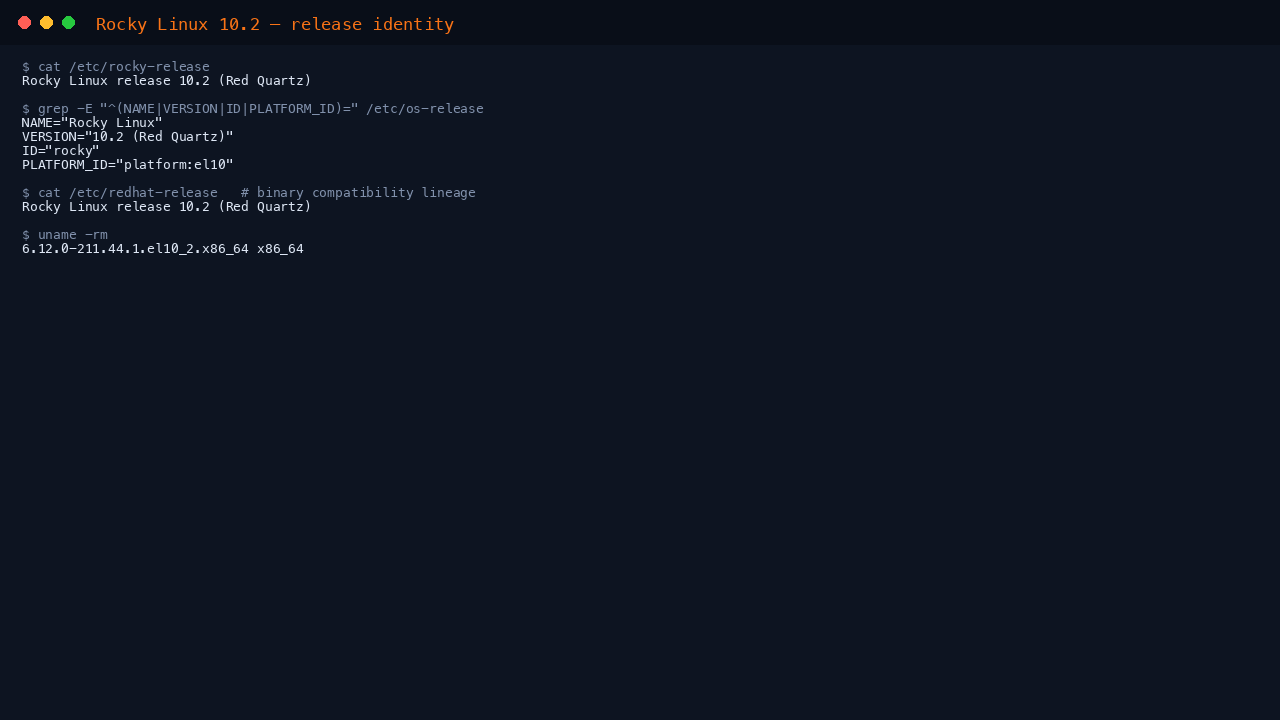
Task: Click the NAME="Rocky Linux" output line
Action: point(92,123)
